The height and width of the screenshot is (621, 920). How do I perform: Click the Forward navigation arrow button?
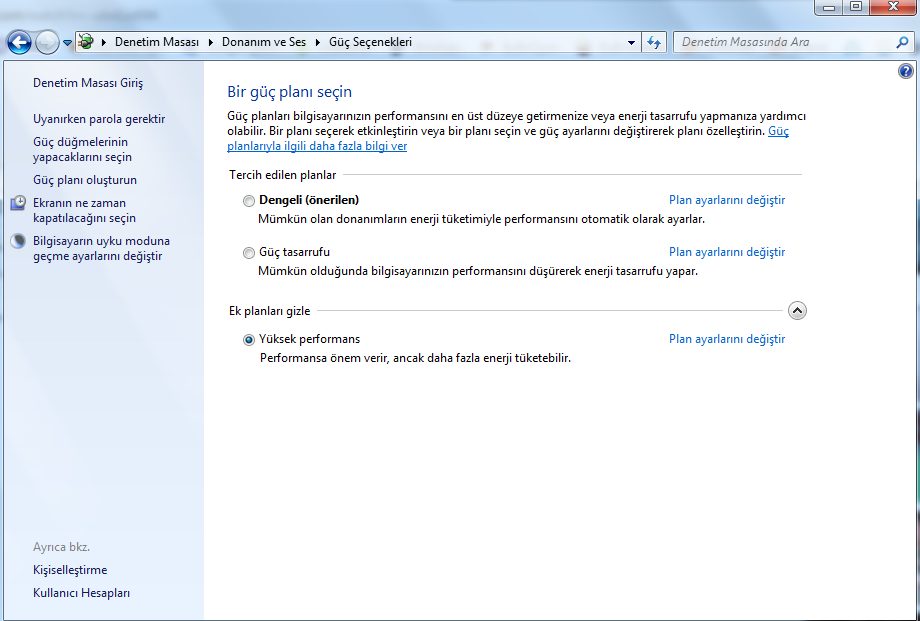tap(47, 42)
